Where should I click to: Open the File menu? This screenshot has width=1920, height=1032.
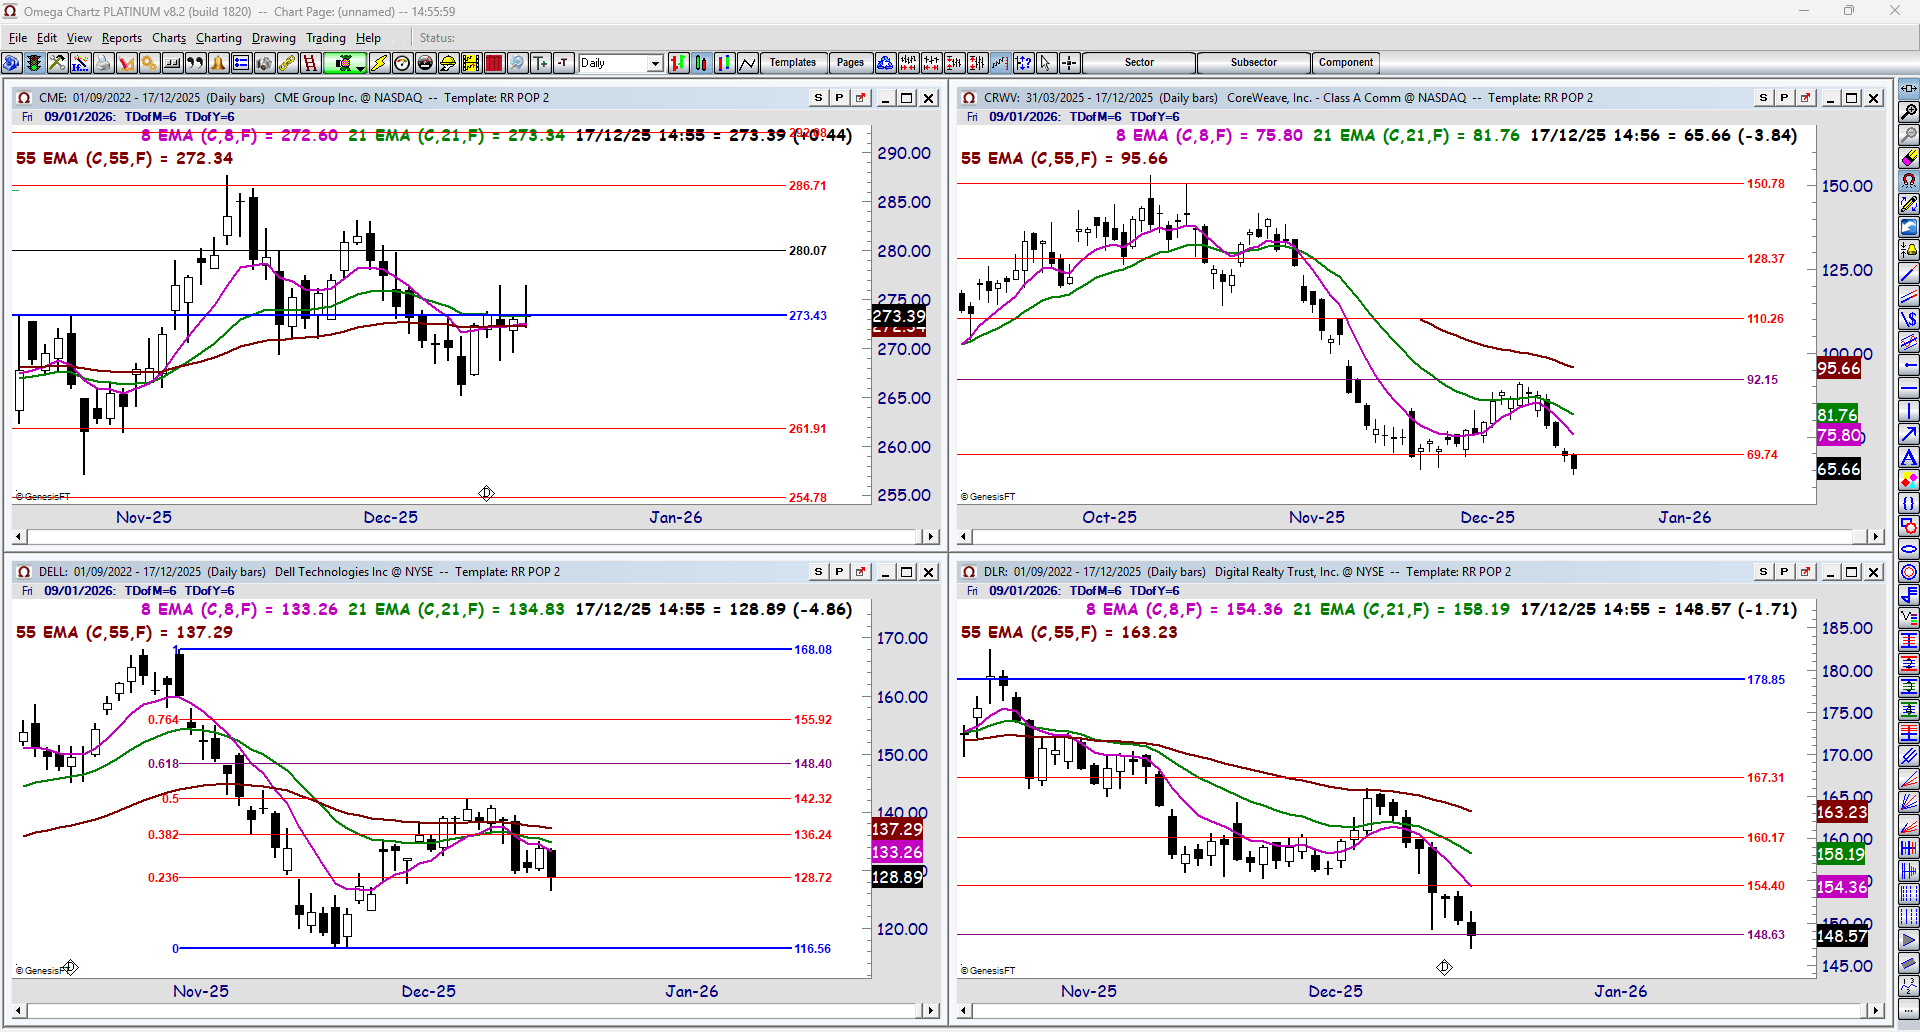click(x=18, y=38)
